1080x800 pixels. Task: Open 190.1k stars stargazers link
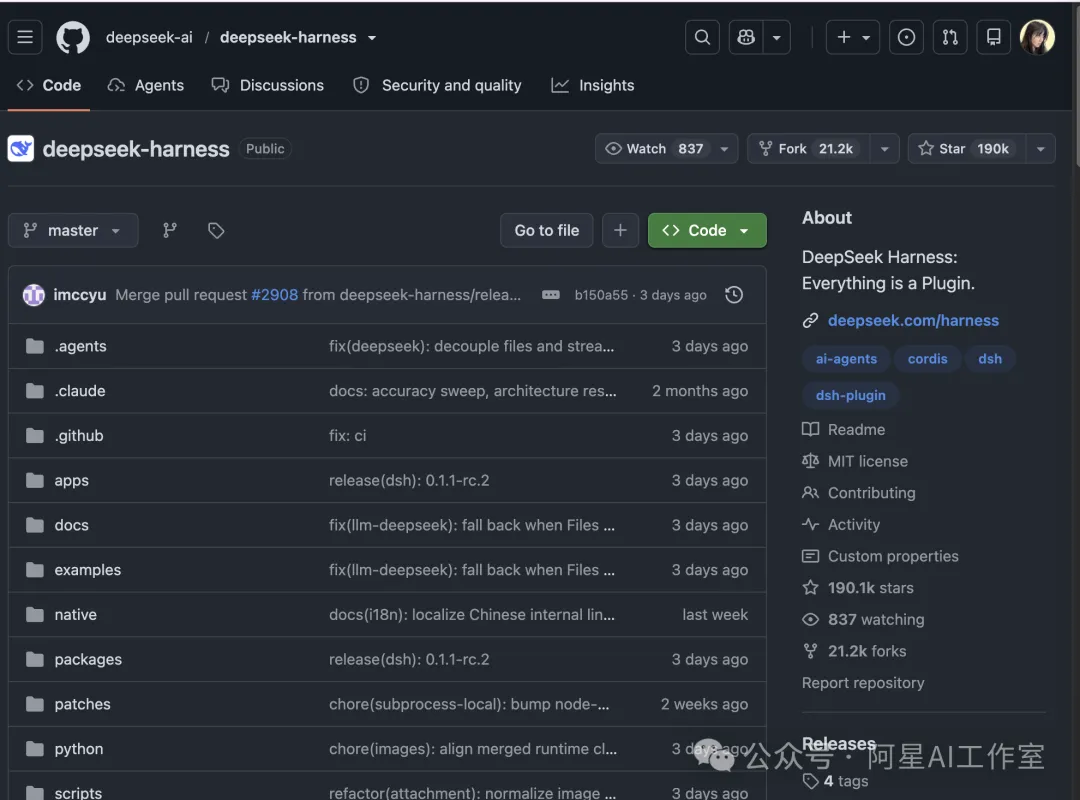858,588
